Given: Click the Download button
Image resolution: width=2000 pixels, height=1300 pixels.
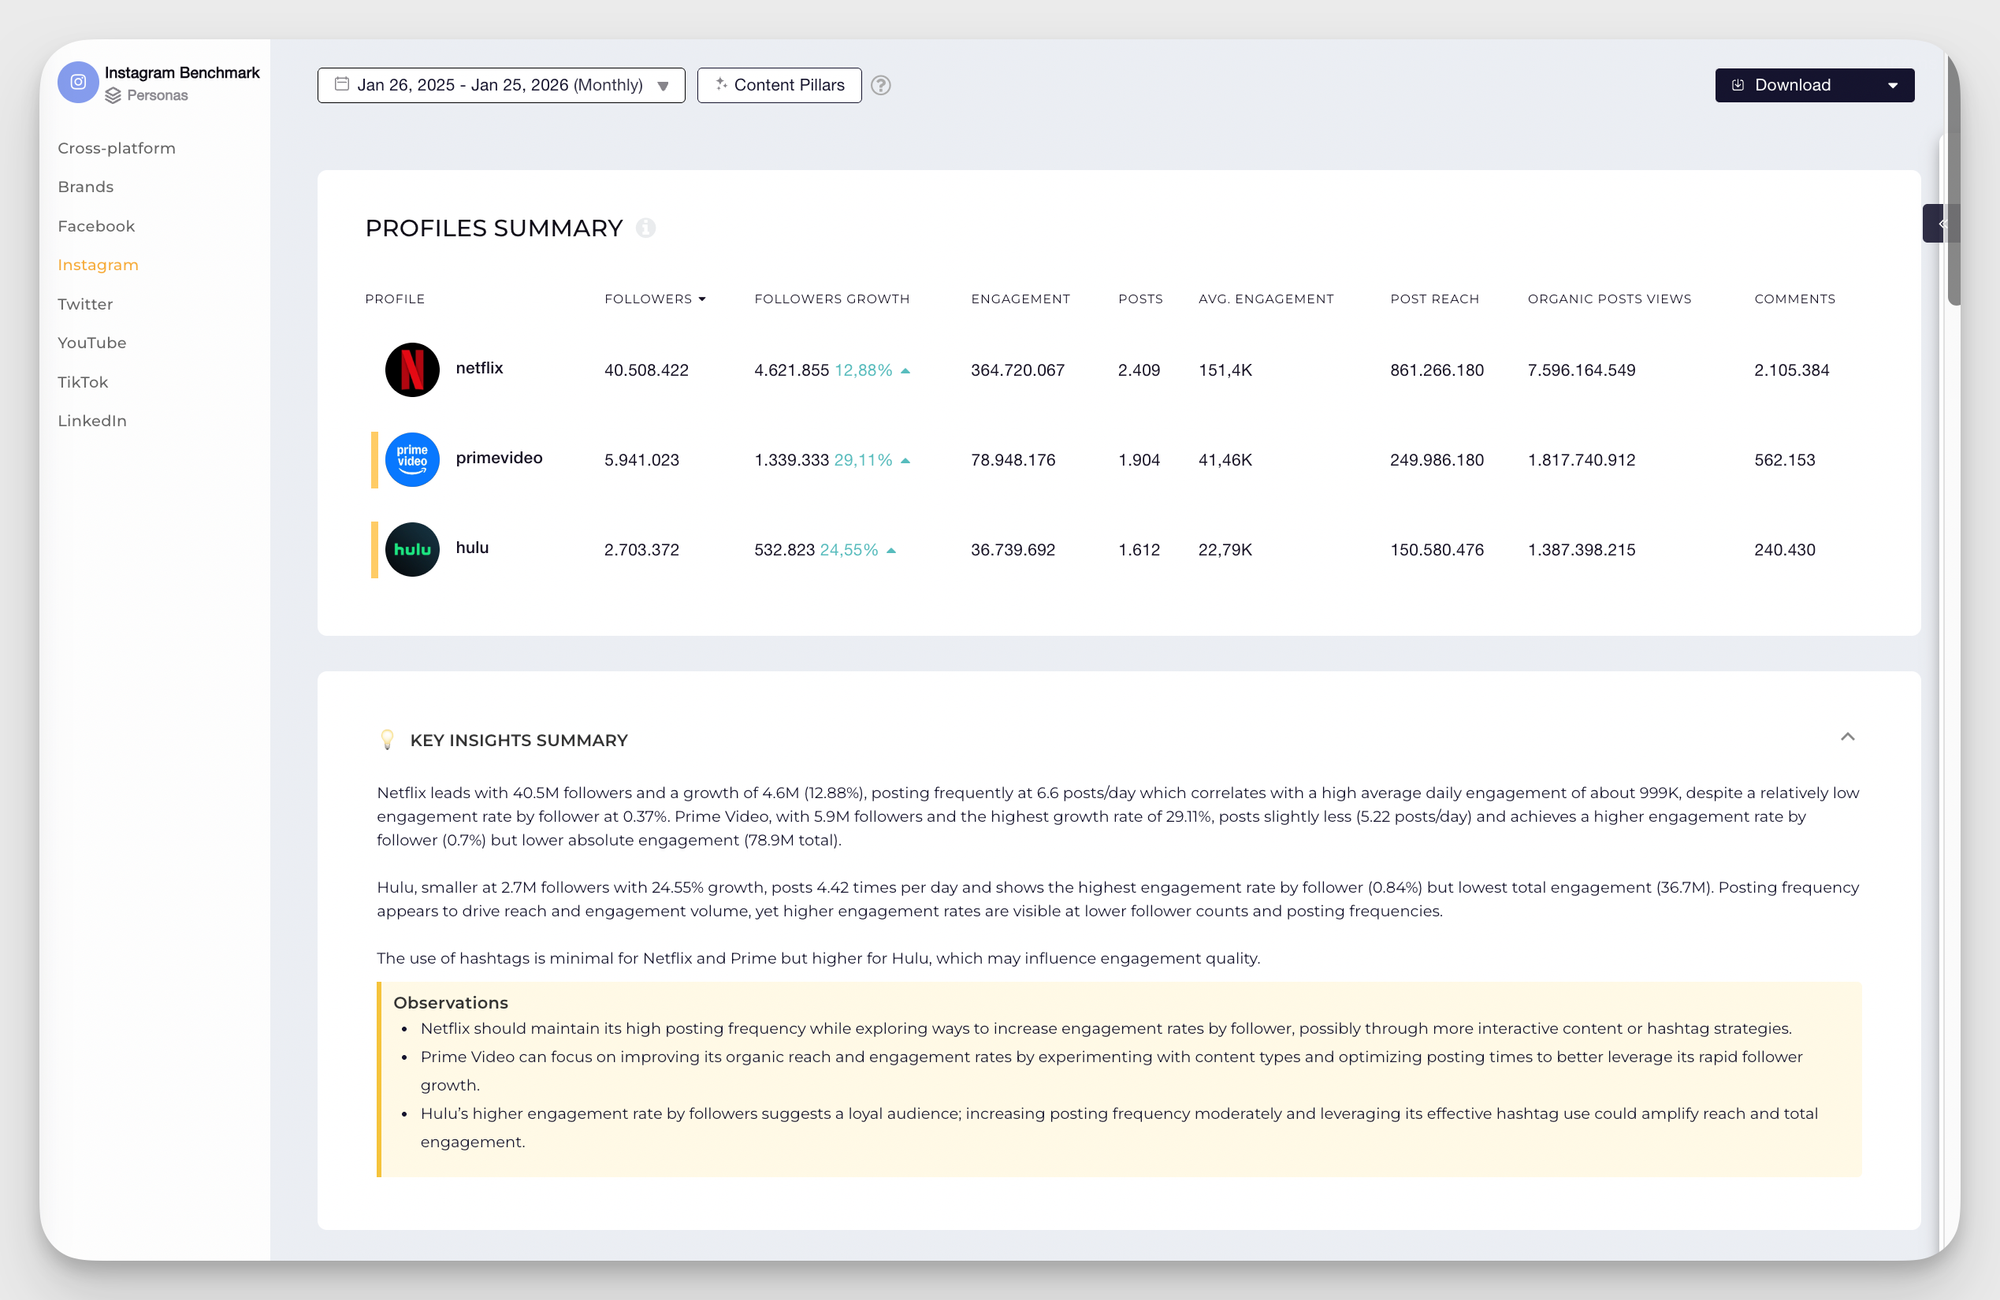Looking at the screenshot, I should (x=1792, y=85).
